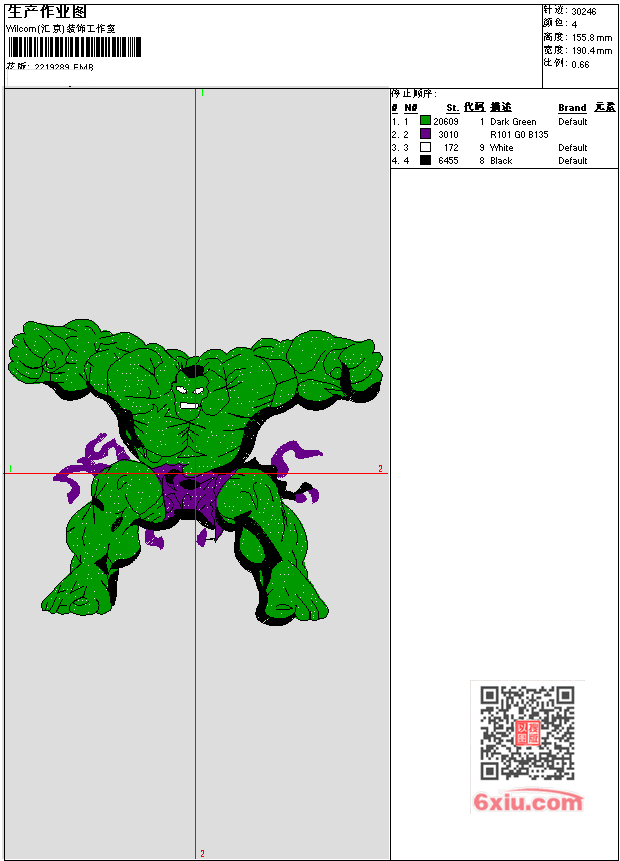Click the Dark Green description
This screenshot has height=861, width=620.
513,121
